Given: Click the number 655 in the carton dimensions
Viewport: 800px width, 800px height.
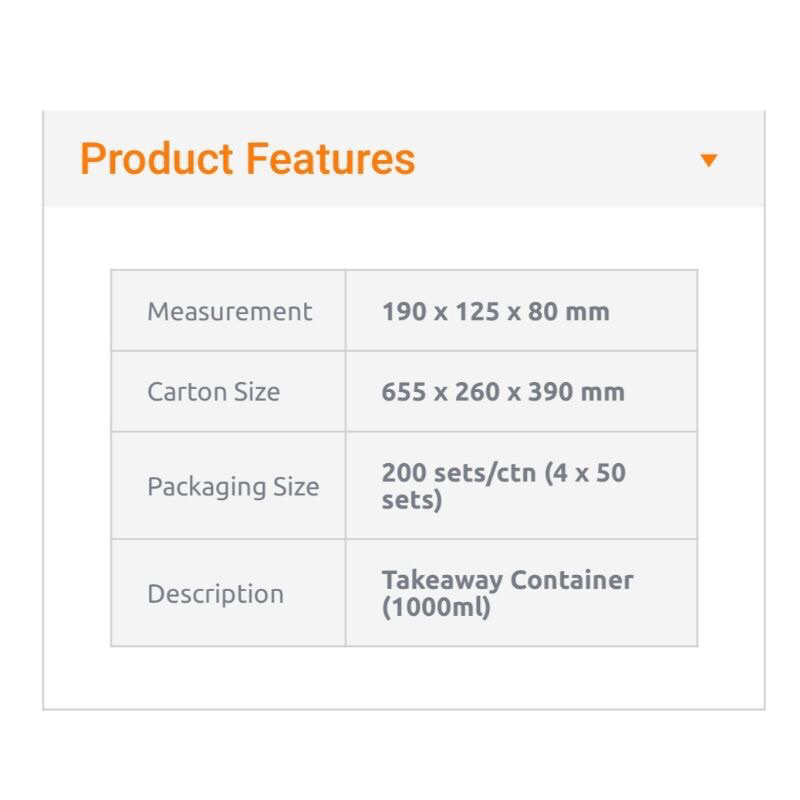Looking at the screenshot, I should point(403,391).
